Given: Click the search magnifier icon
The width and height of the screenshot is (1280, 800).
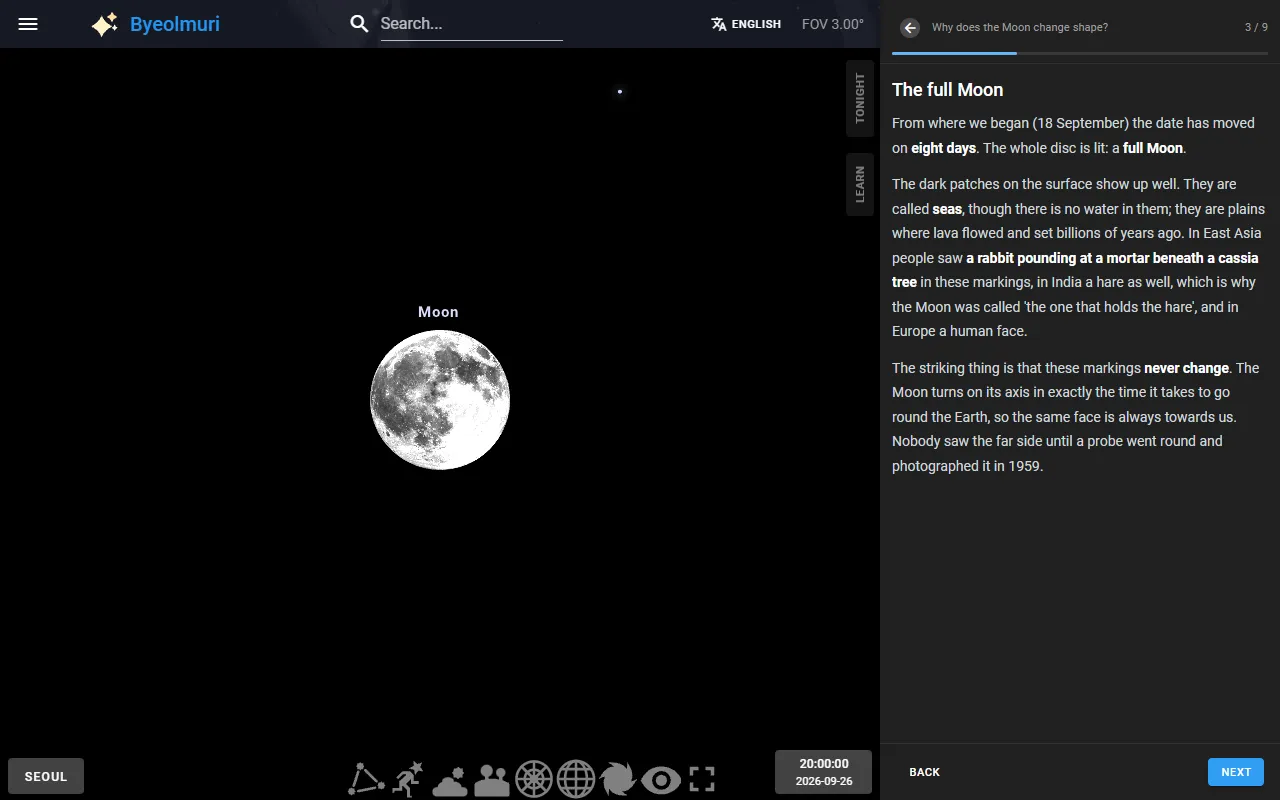Looking at the screenshot, I should (x=359, y=24).
